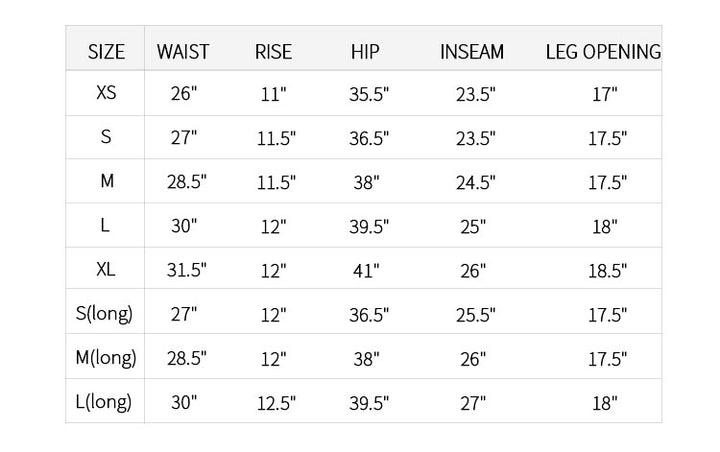This screenshot has height=452, width=720.
Task: Select the XS size row label
Action: tap(106, 93)
